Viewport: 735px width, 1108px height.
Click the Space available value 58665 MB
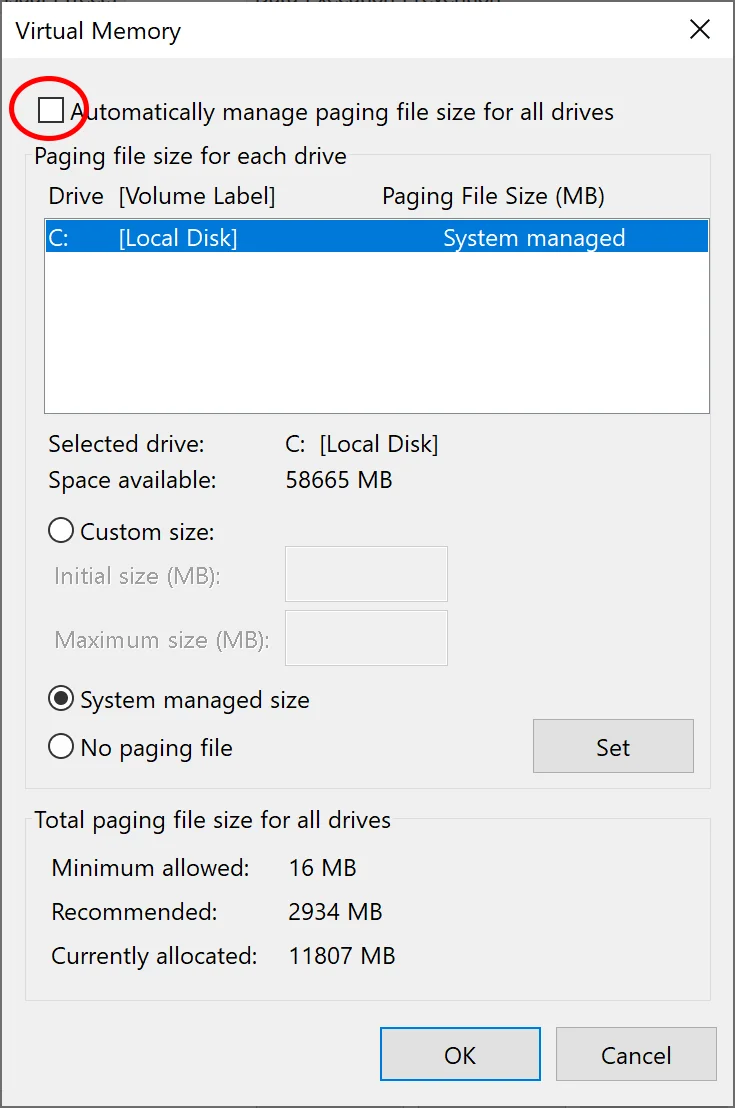339,480
